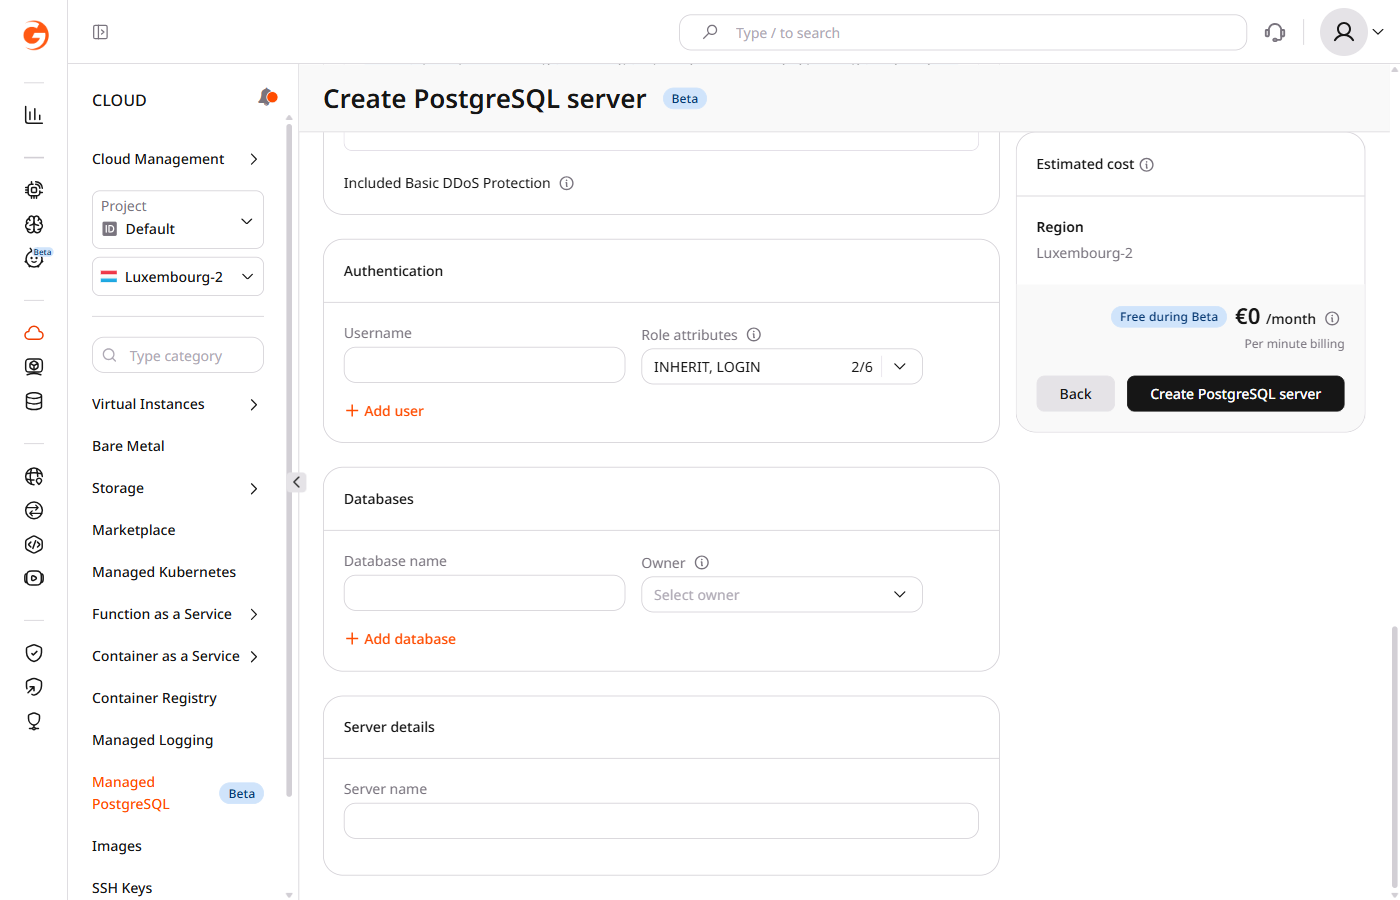Screen dimensions: 1400x900
Task: Open the user profile avatar
Action: coord(1344,32)
